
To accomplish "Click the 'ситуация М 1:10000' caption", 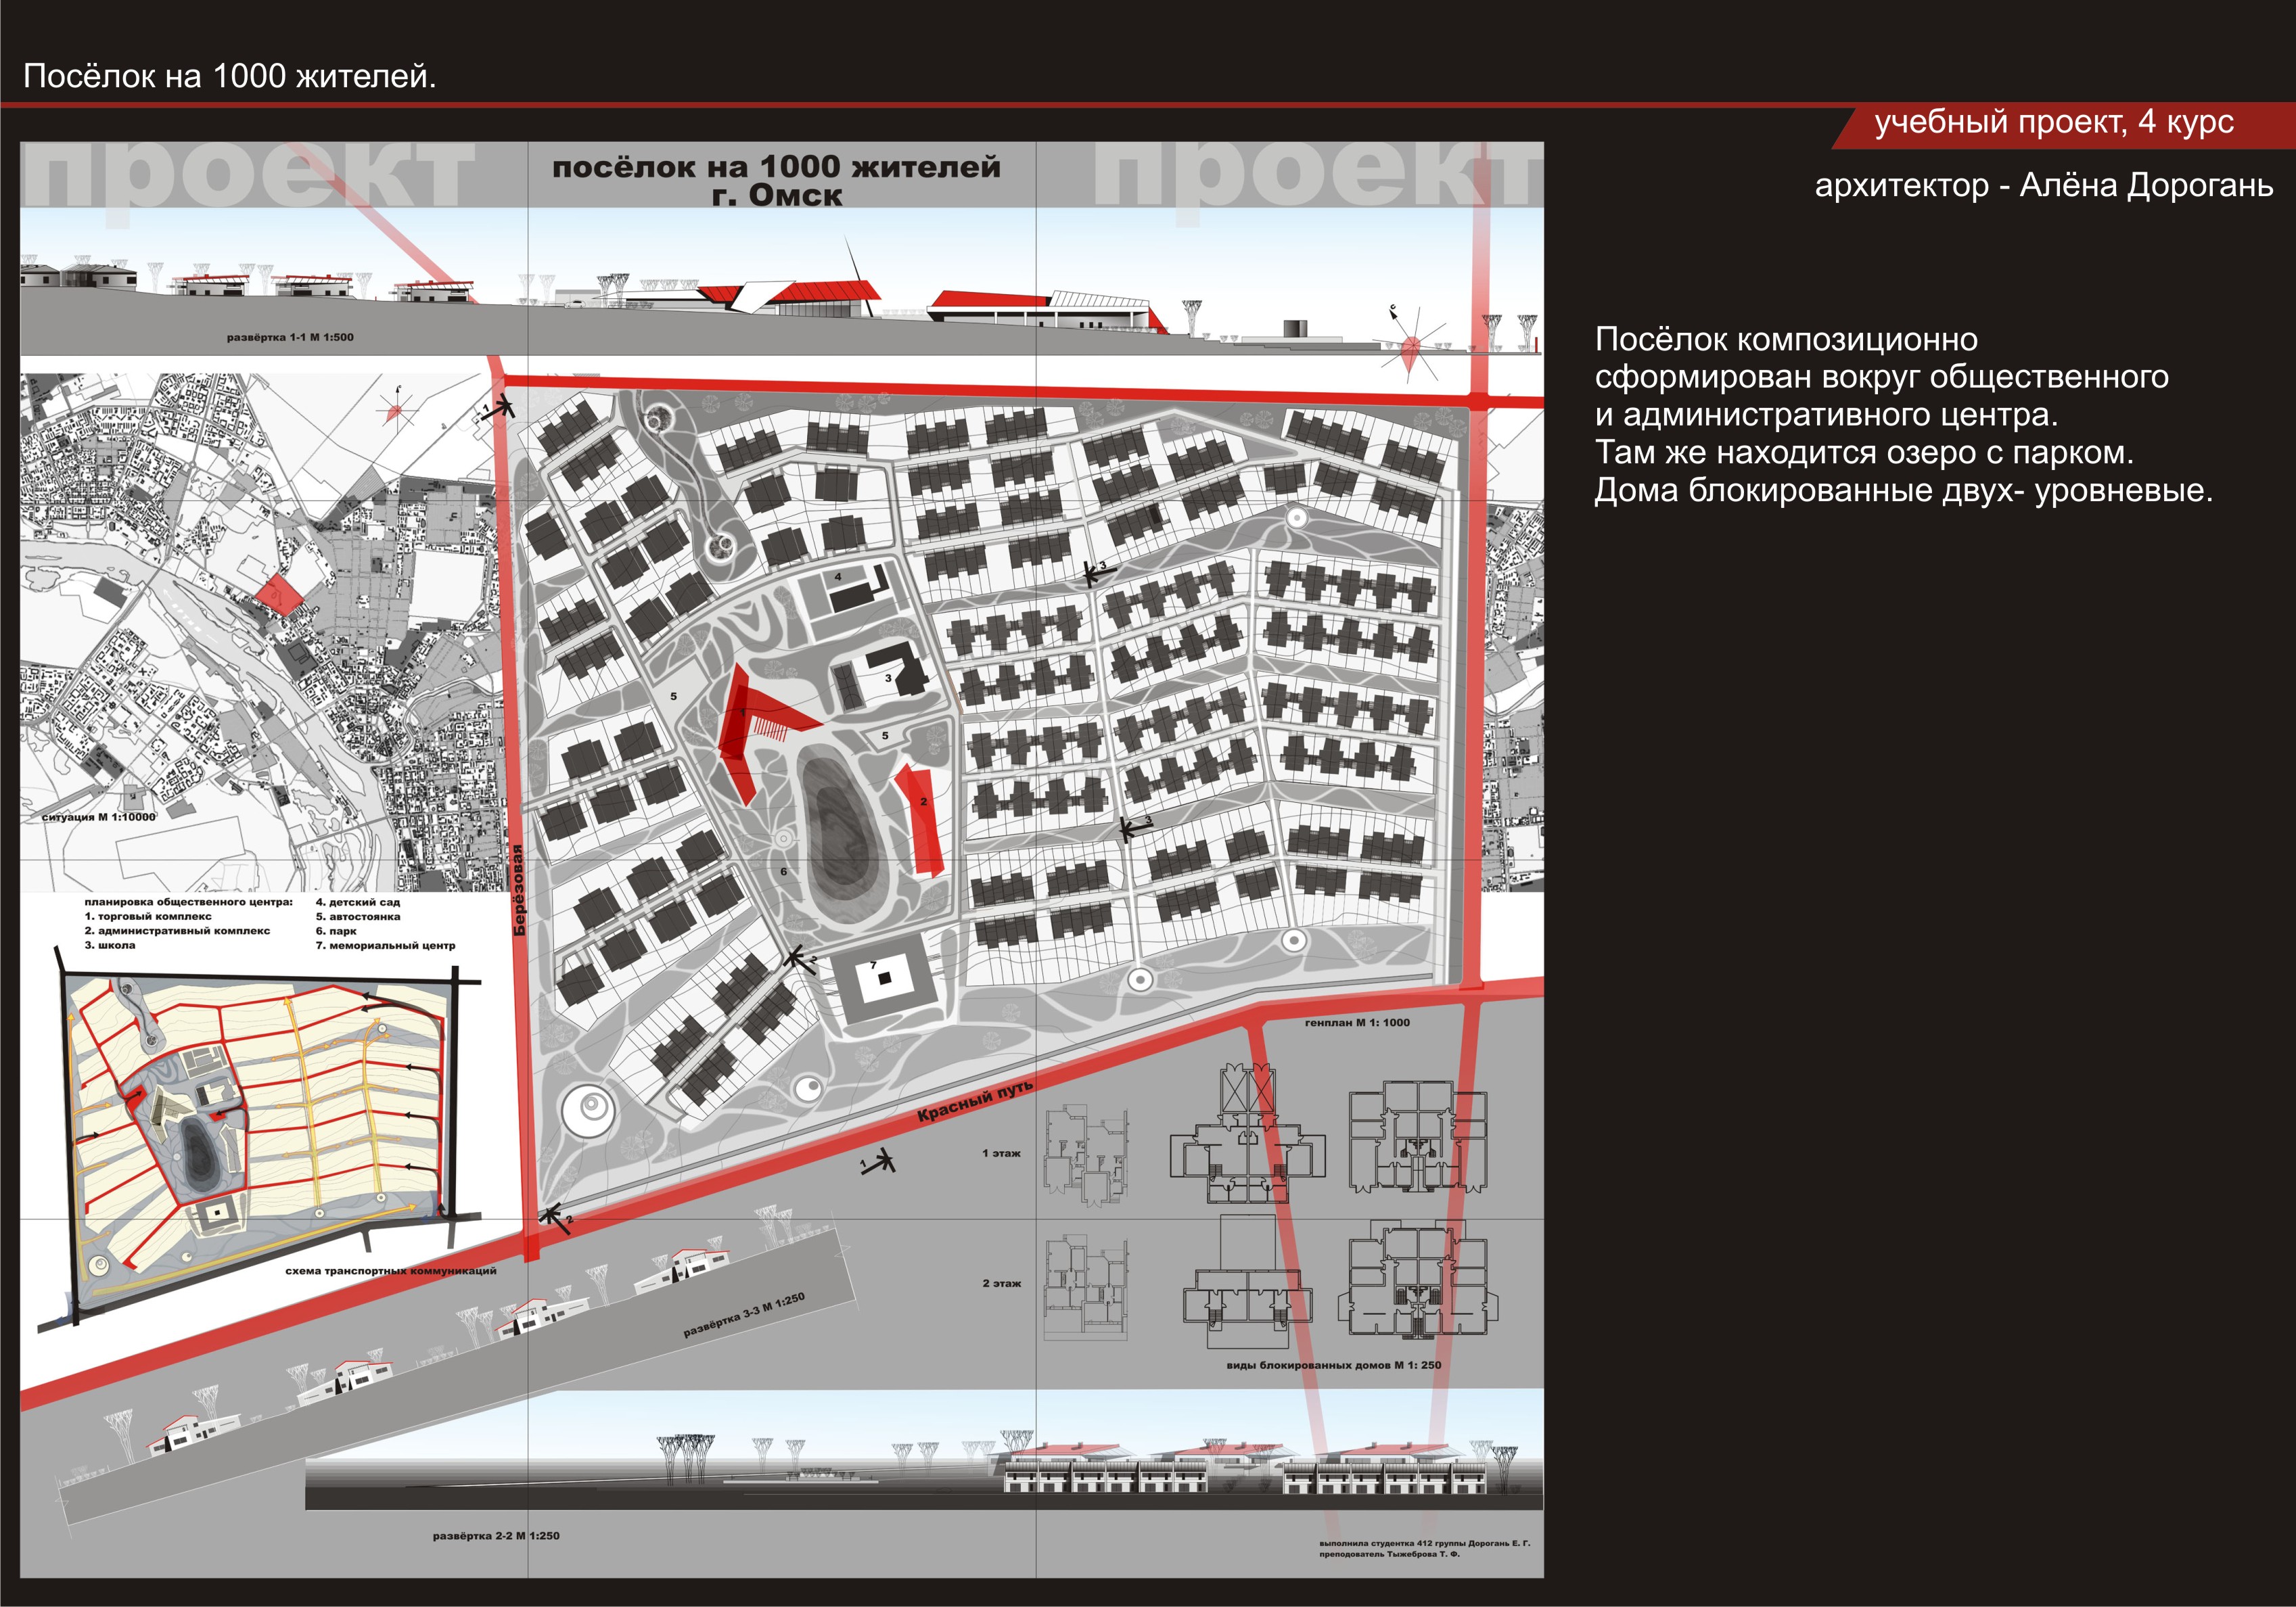I will 99,817.
